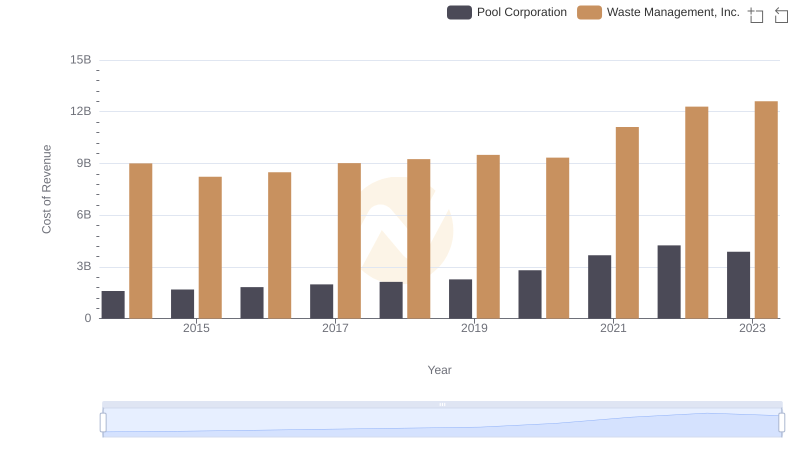Click the data zoom preview area

(x=442, y=423)
